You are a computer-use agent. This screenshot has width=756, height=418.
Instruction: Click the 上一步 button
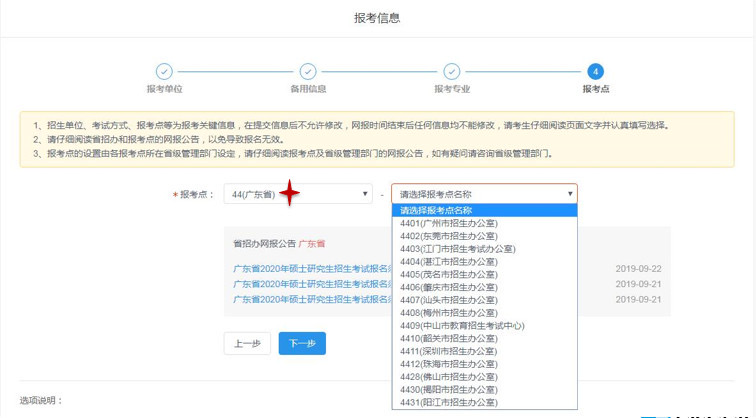247,343
